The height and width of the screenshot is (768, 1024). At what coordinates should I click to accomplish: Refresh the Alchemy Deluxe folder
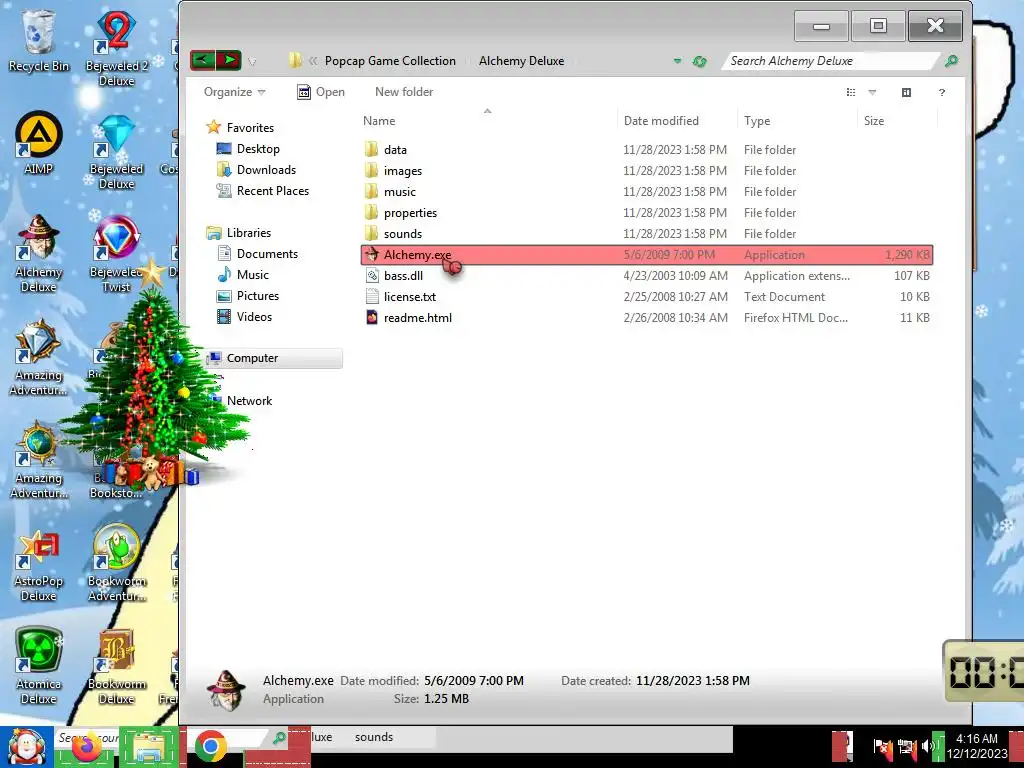point(699,61)
